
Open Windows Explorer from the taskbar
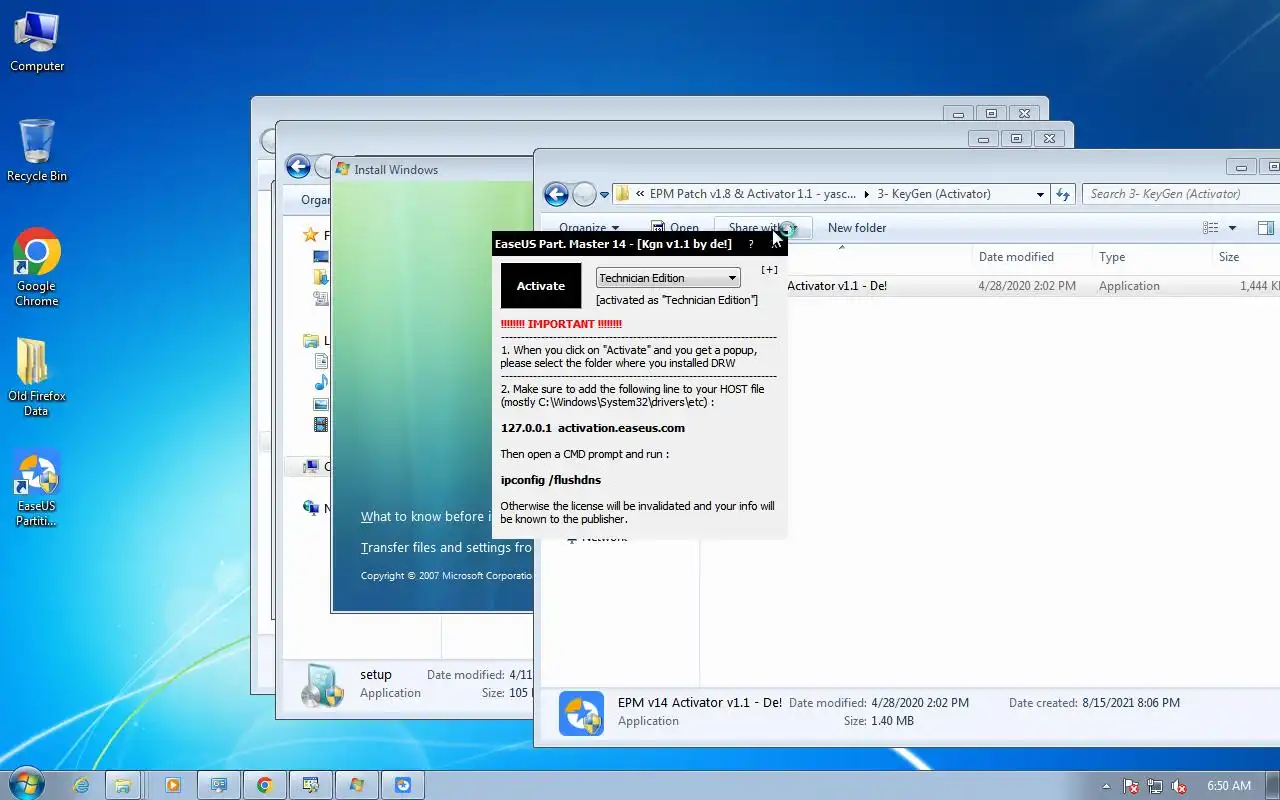tap(123, 785)
